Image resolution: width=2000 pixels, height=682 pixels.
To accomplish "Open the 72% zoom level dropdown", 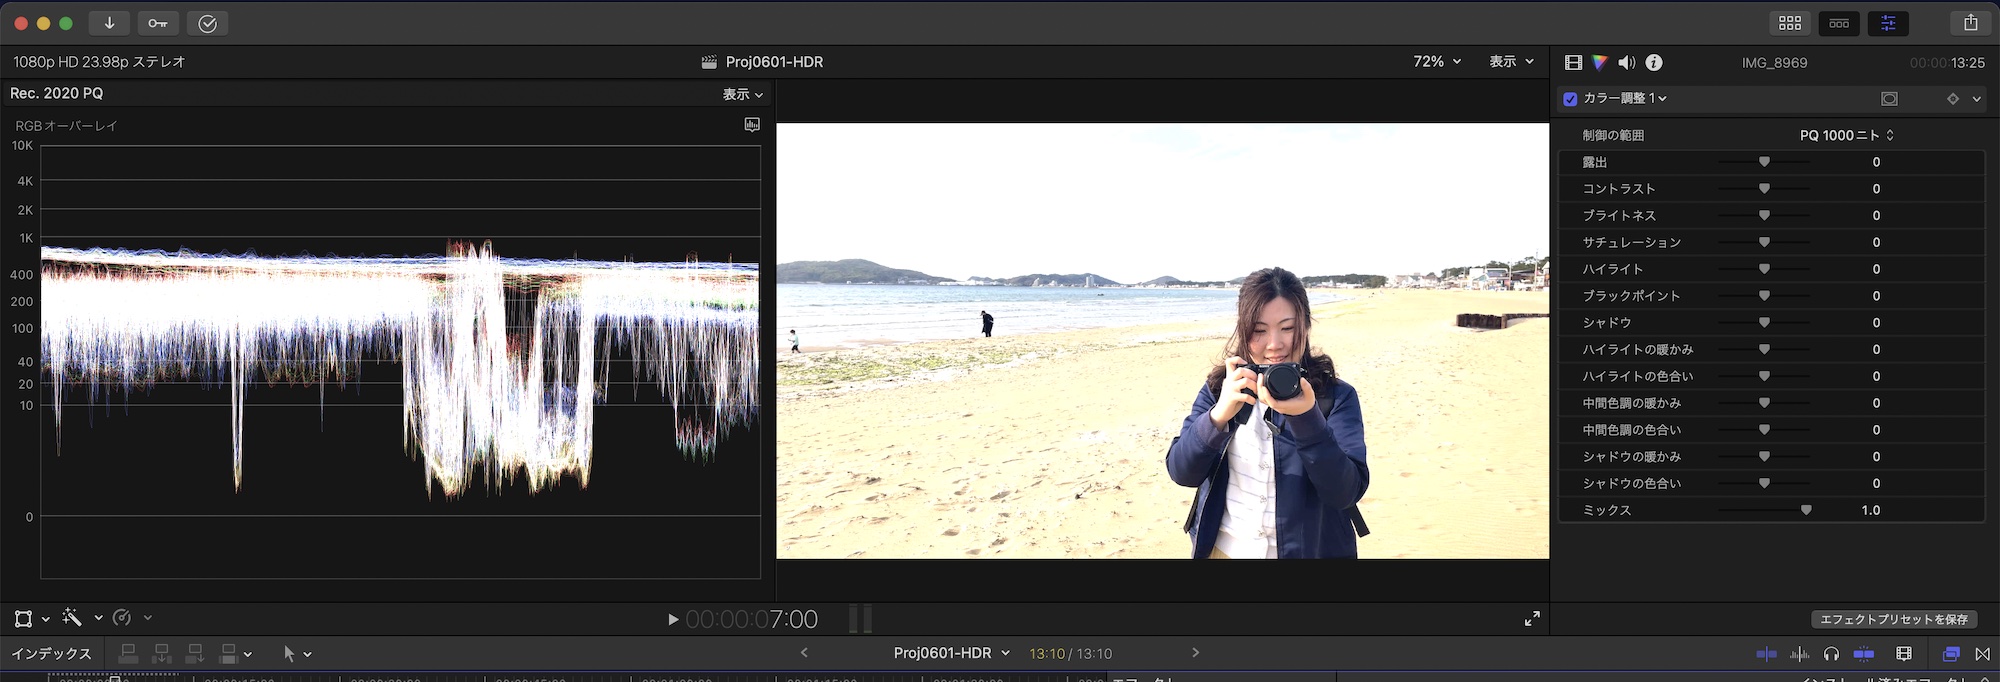I will (x=1437, y=62).
